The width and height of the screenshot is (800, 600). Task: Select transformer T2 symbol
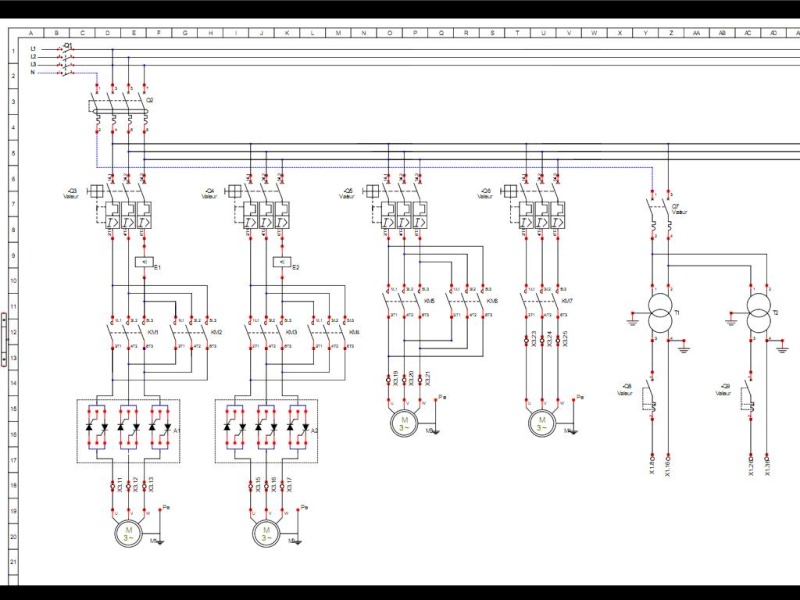(x=759, y=313)
